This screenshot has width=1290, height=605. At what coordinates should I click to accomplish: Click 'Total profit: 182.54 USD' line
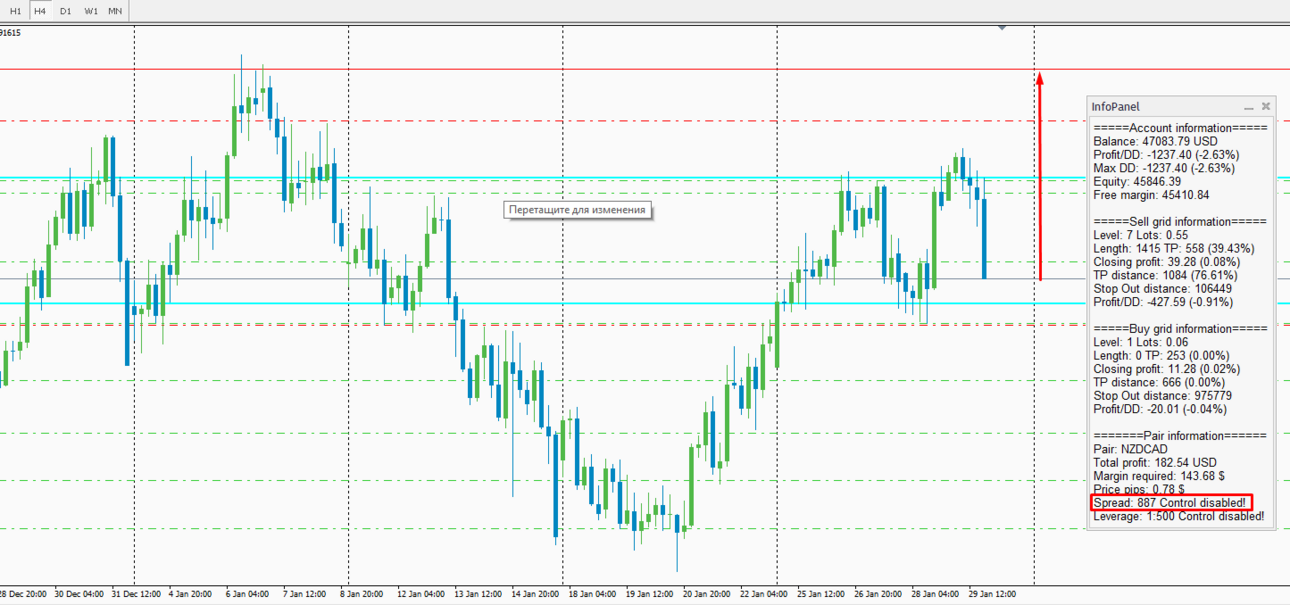click(1155, 463)
